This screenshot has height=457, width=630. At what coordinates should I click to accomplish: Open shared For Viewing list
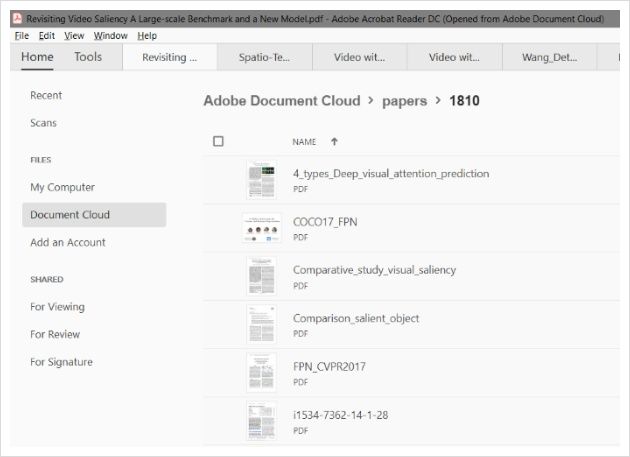point(57,307)
